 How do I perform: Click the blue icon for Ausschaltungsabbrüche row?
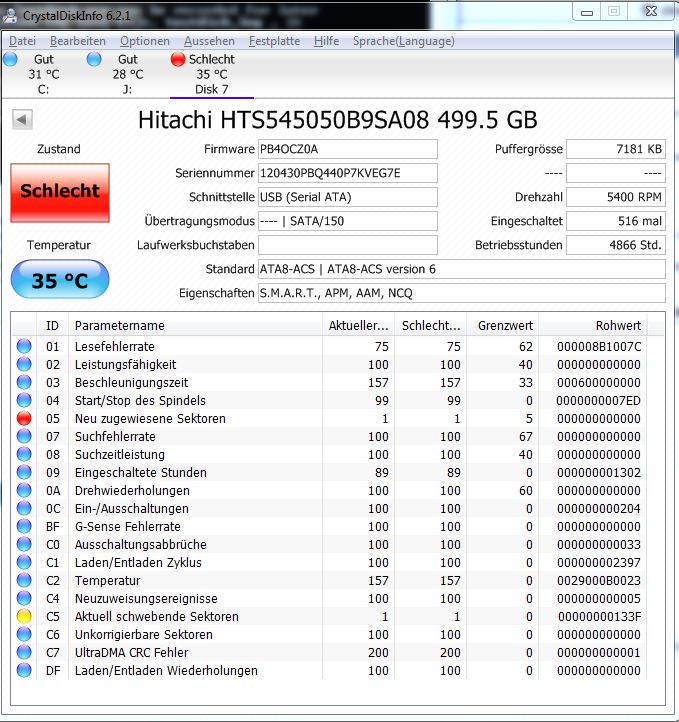[x=24, y=544]
